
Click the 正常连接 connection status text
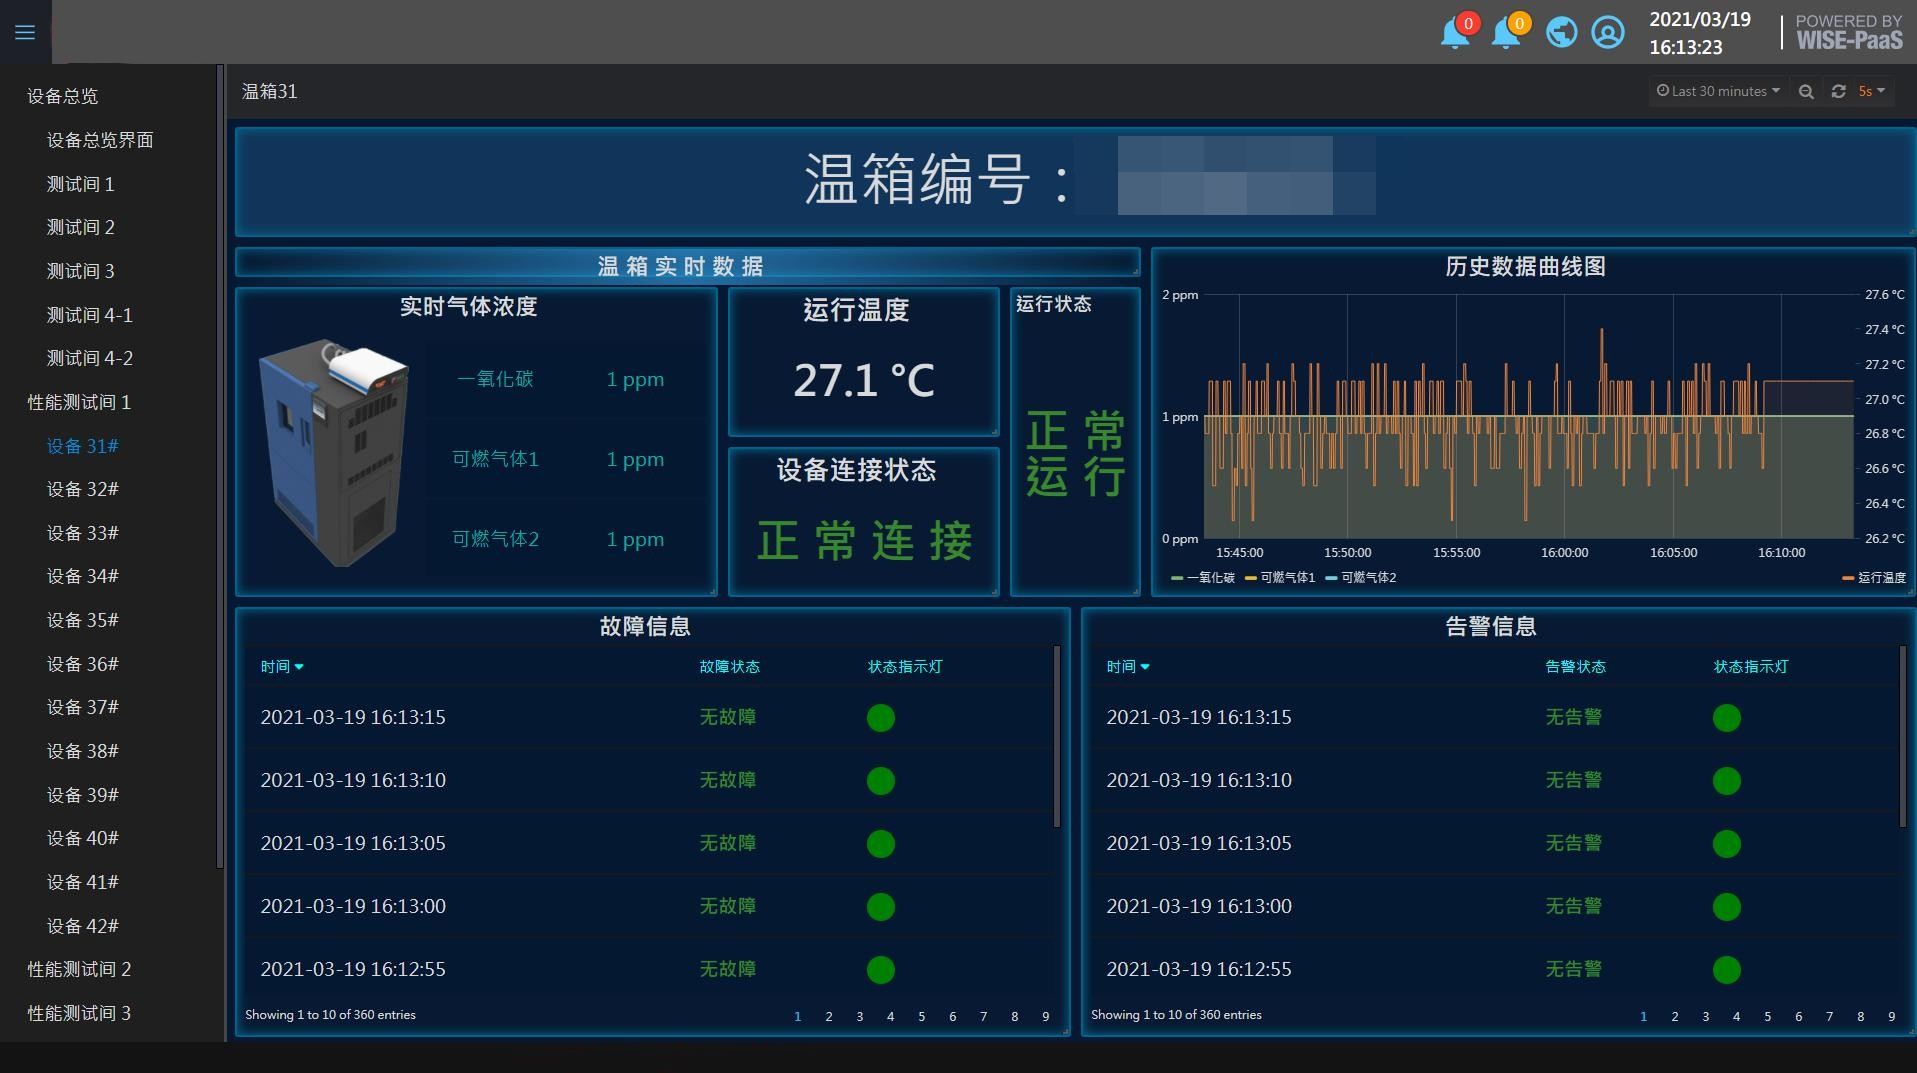pos(864,541)
